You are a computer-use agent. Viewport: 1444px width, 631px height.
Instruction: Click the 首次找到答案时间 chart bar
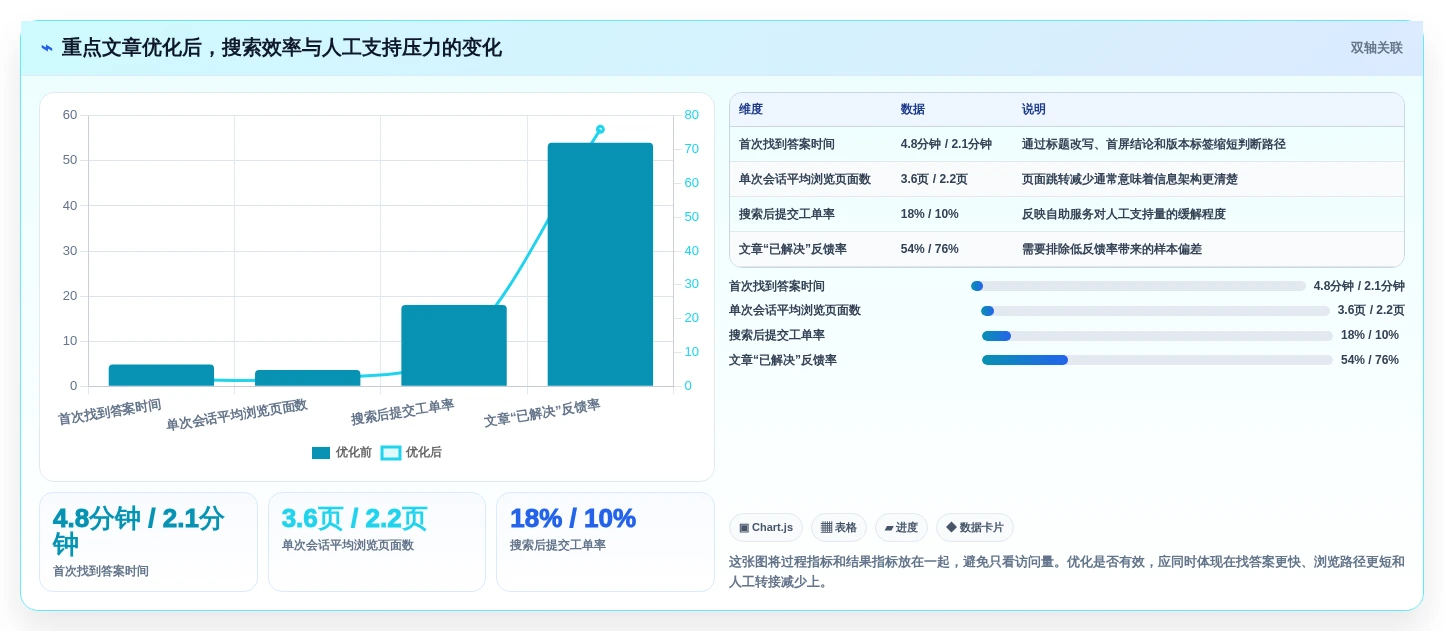coord(161,375)
